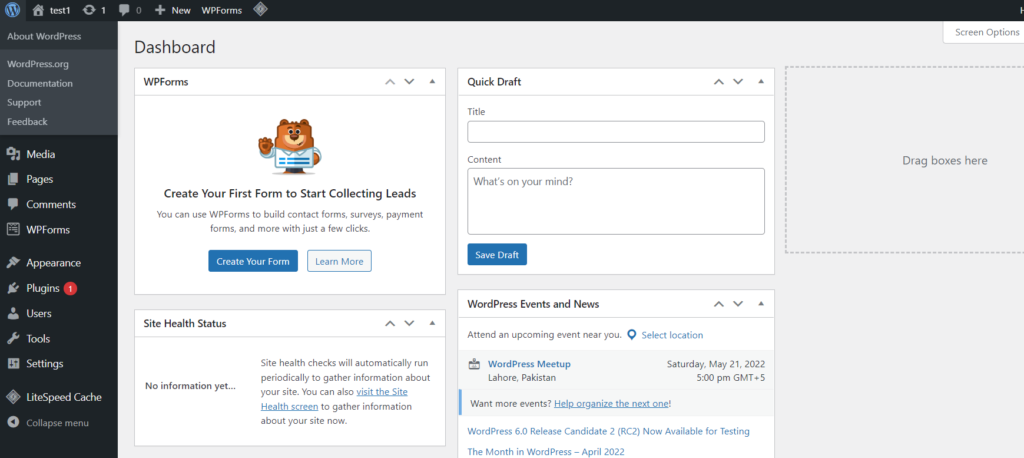Collapse the WPForms widget panel
Screen dimensions: 1024x458
(432, 82)
